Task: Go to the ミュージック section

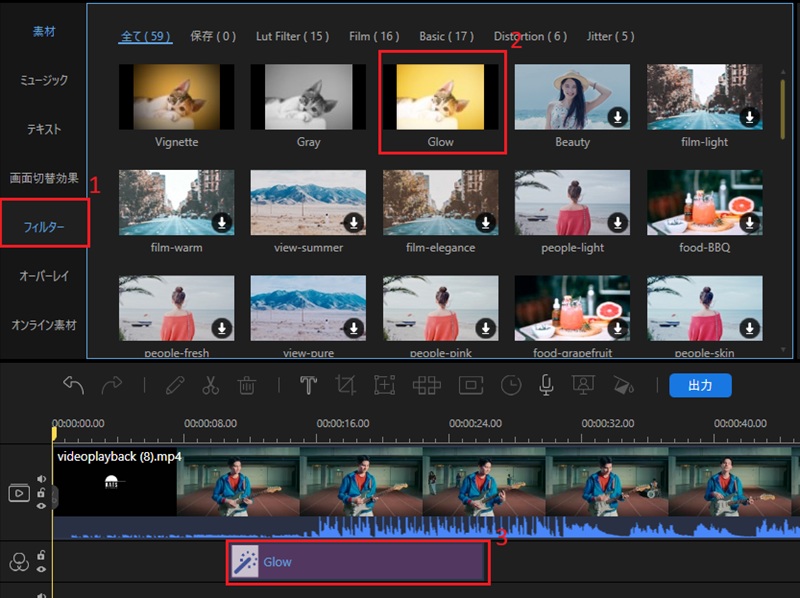Action: click(44, 80)
